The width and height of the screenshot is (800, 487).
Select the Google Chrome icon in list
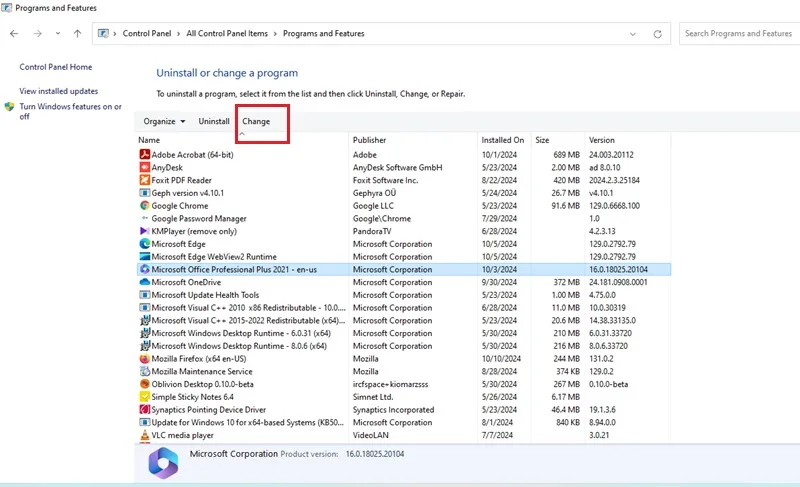(144, 206)
